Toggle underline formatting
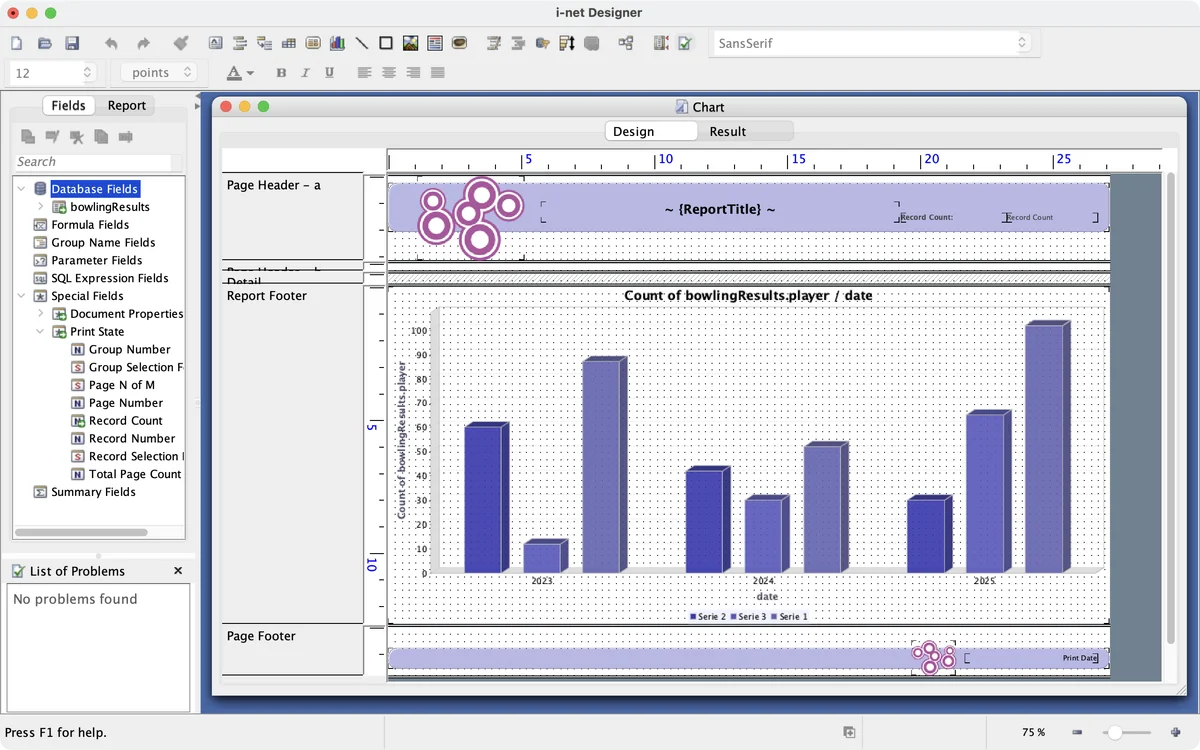Viewport: 1200px width, 750px height. tap(329, 73)
